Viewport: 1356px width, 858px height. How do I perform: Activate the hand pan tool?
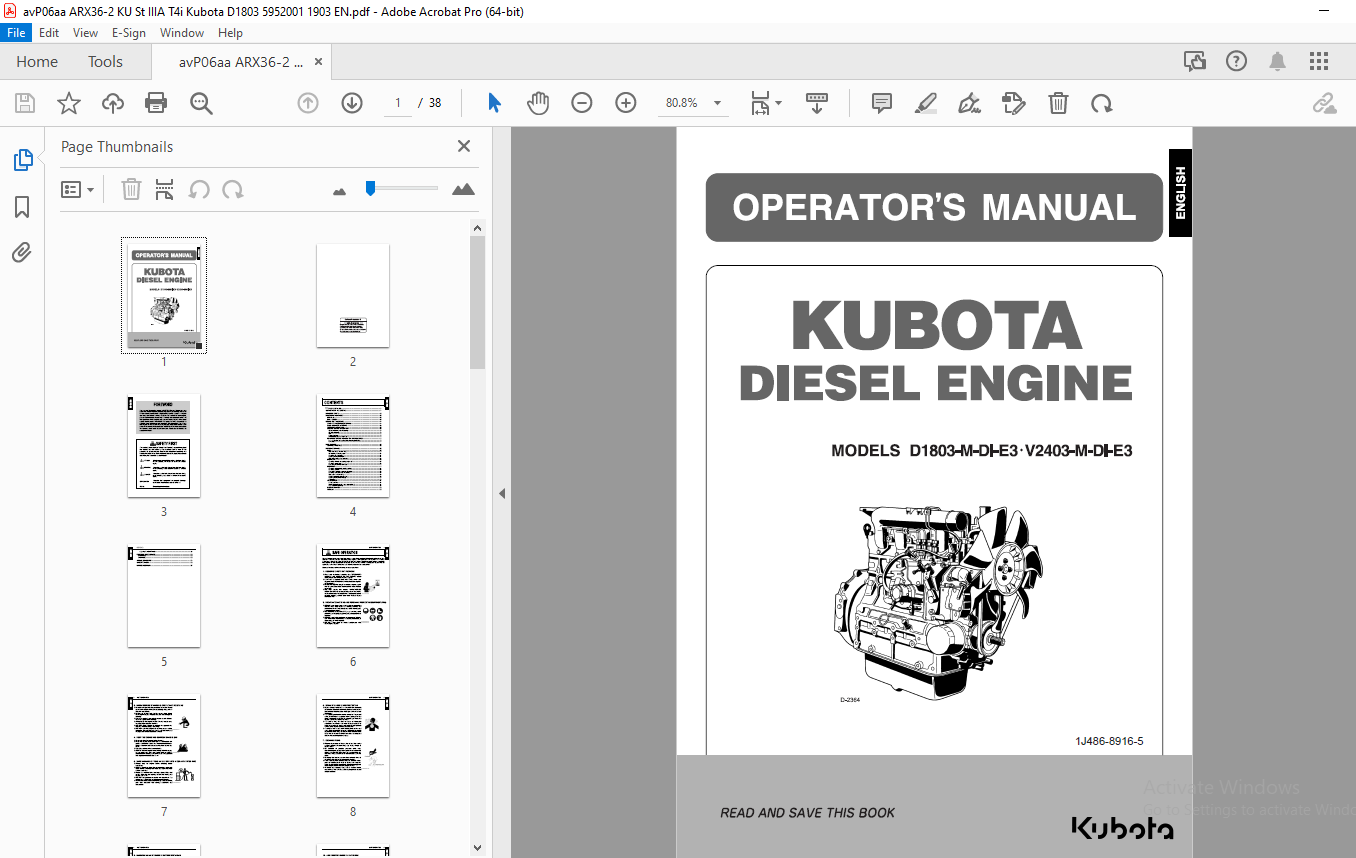(538, 103)
